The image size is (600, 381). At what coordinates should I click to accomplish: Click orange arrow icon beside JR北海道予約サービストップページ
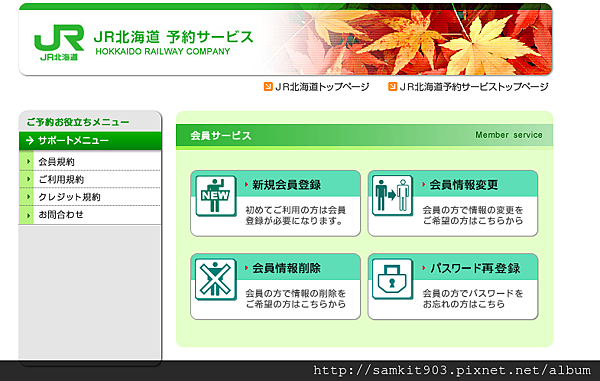pyautogui.click(x=393, y=86)
